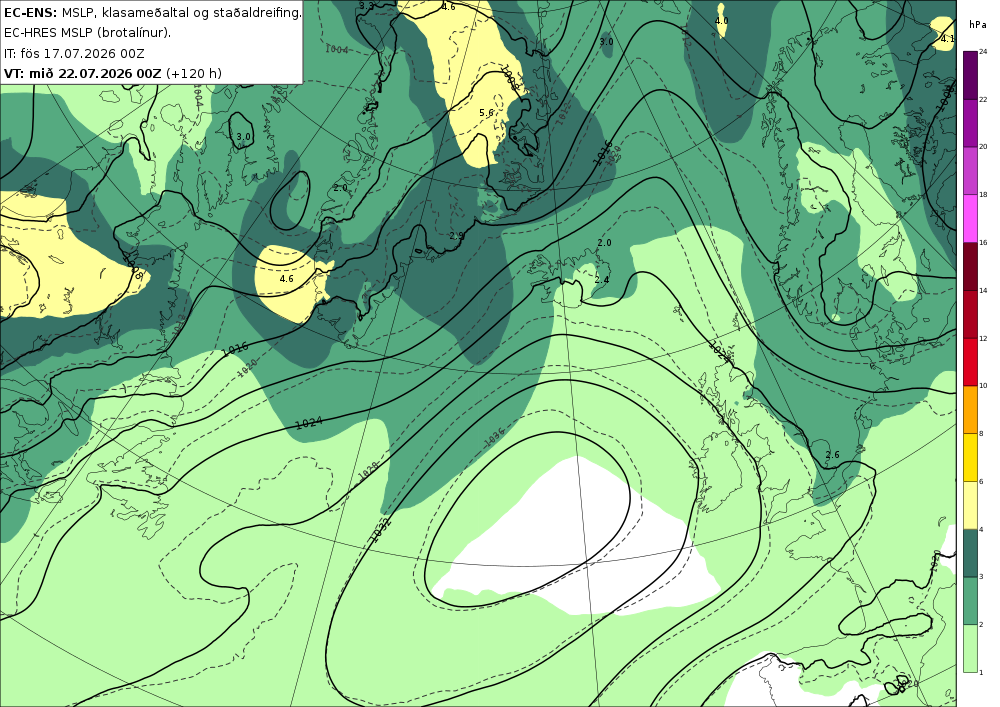Pick the dark green 3–4 hPa legend swatch
1000x707 pixels.
(x=970, y=553)
